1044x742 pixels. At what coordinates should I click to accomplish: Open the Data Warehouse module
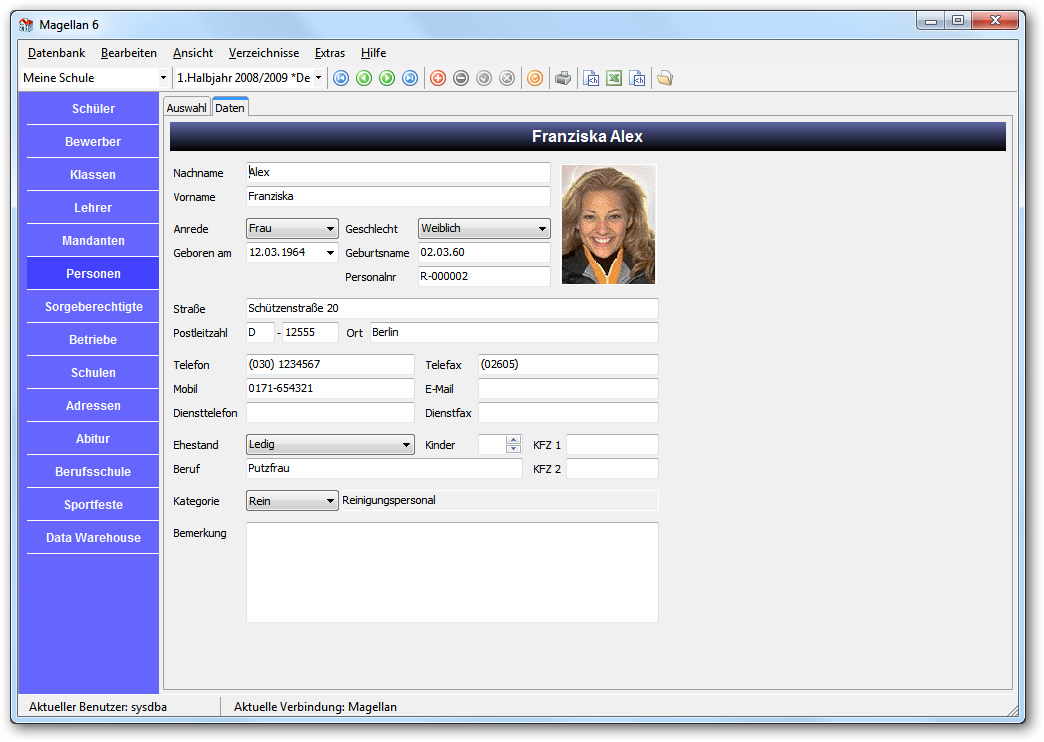click(93, 538)
